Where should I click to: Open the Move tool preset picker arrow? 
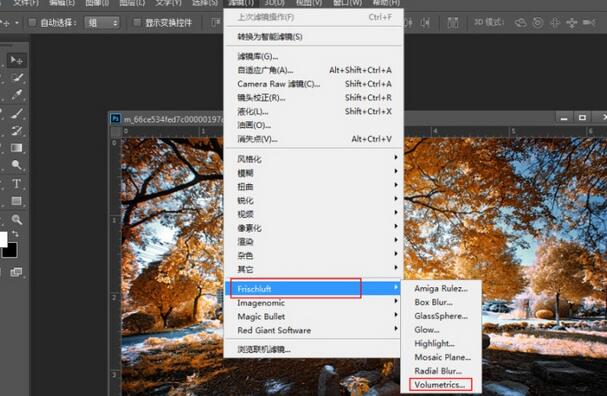point(17,23)
